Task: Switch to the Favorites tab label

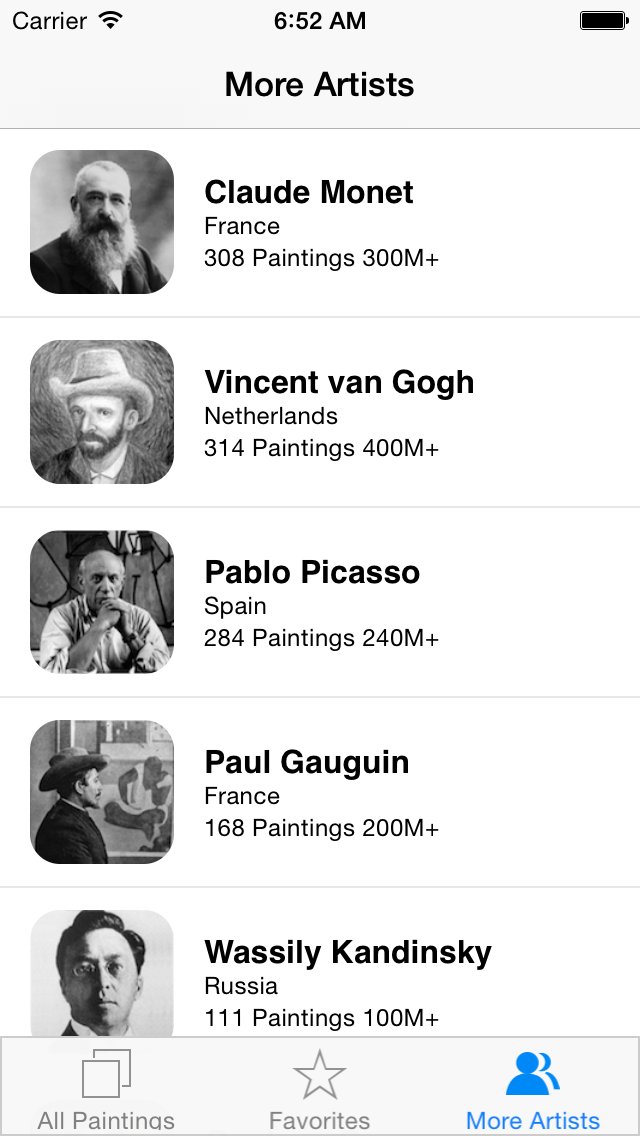Action: pyautogui.click(x=320, y=1121)
